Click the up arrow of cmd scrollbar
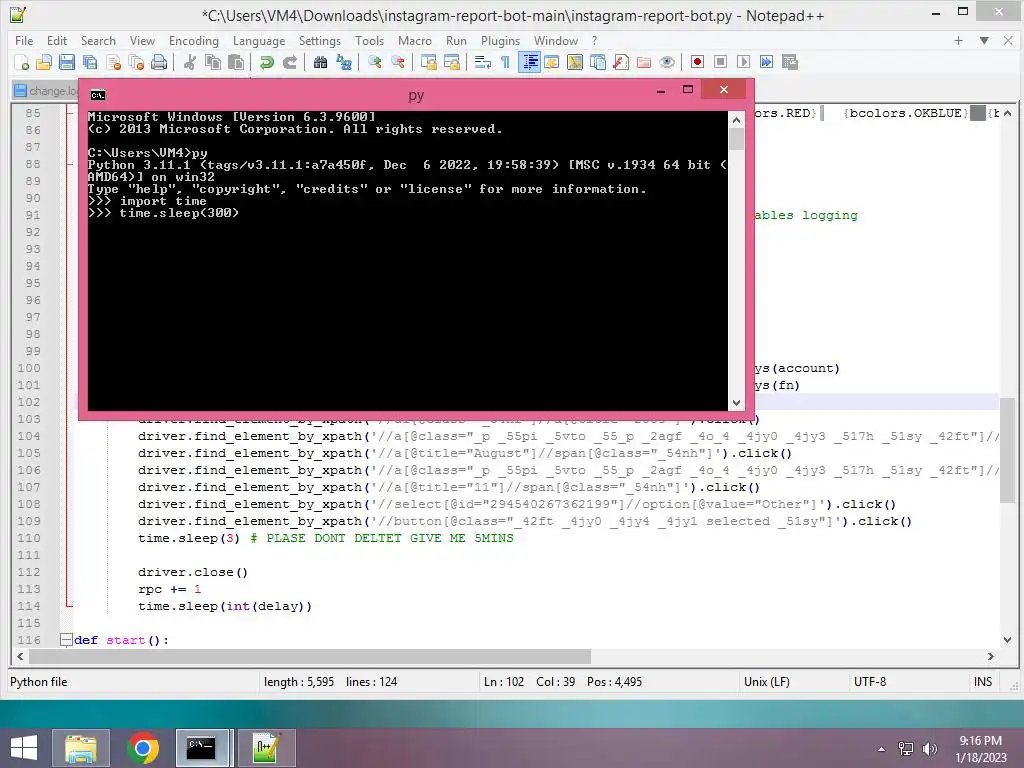The width and height of the screenshot is (1024, 768). [737, 120]
